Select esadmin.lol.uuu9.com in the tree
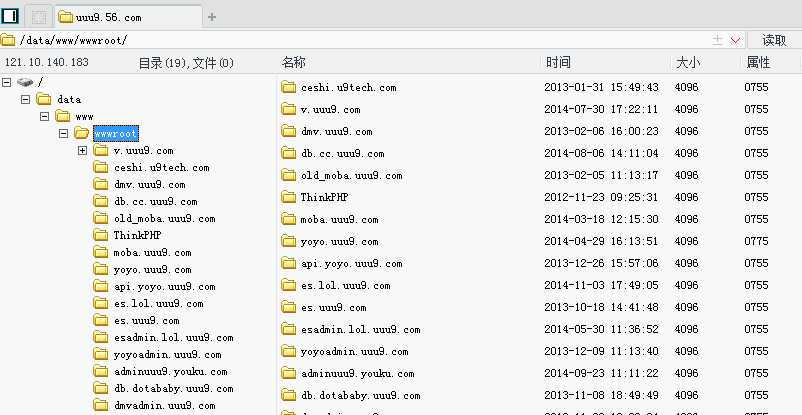Viewport: 802px width, 415px height. tap(173, 338)
